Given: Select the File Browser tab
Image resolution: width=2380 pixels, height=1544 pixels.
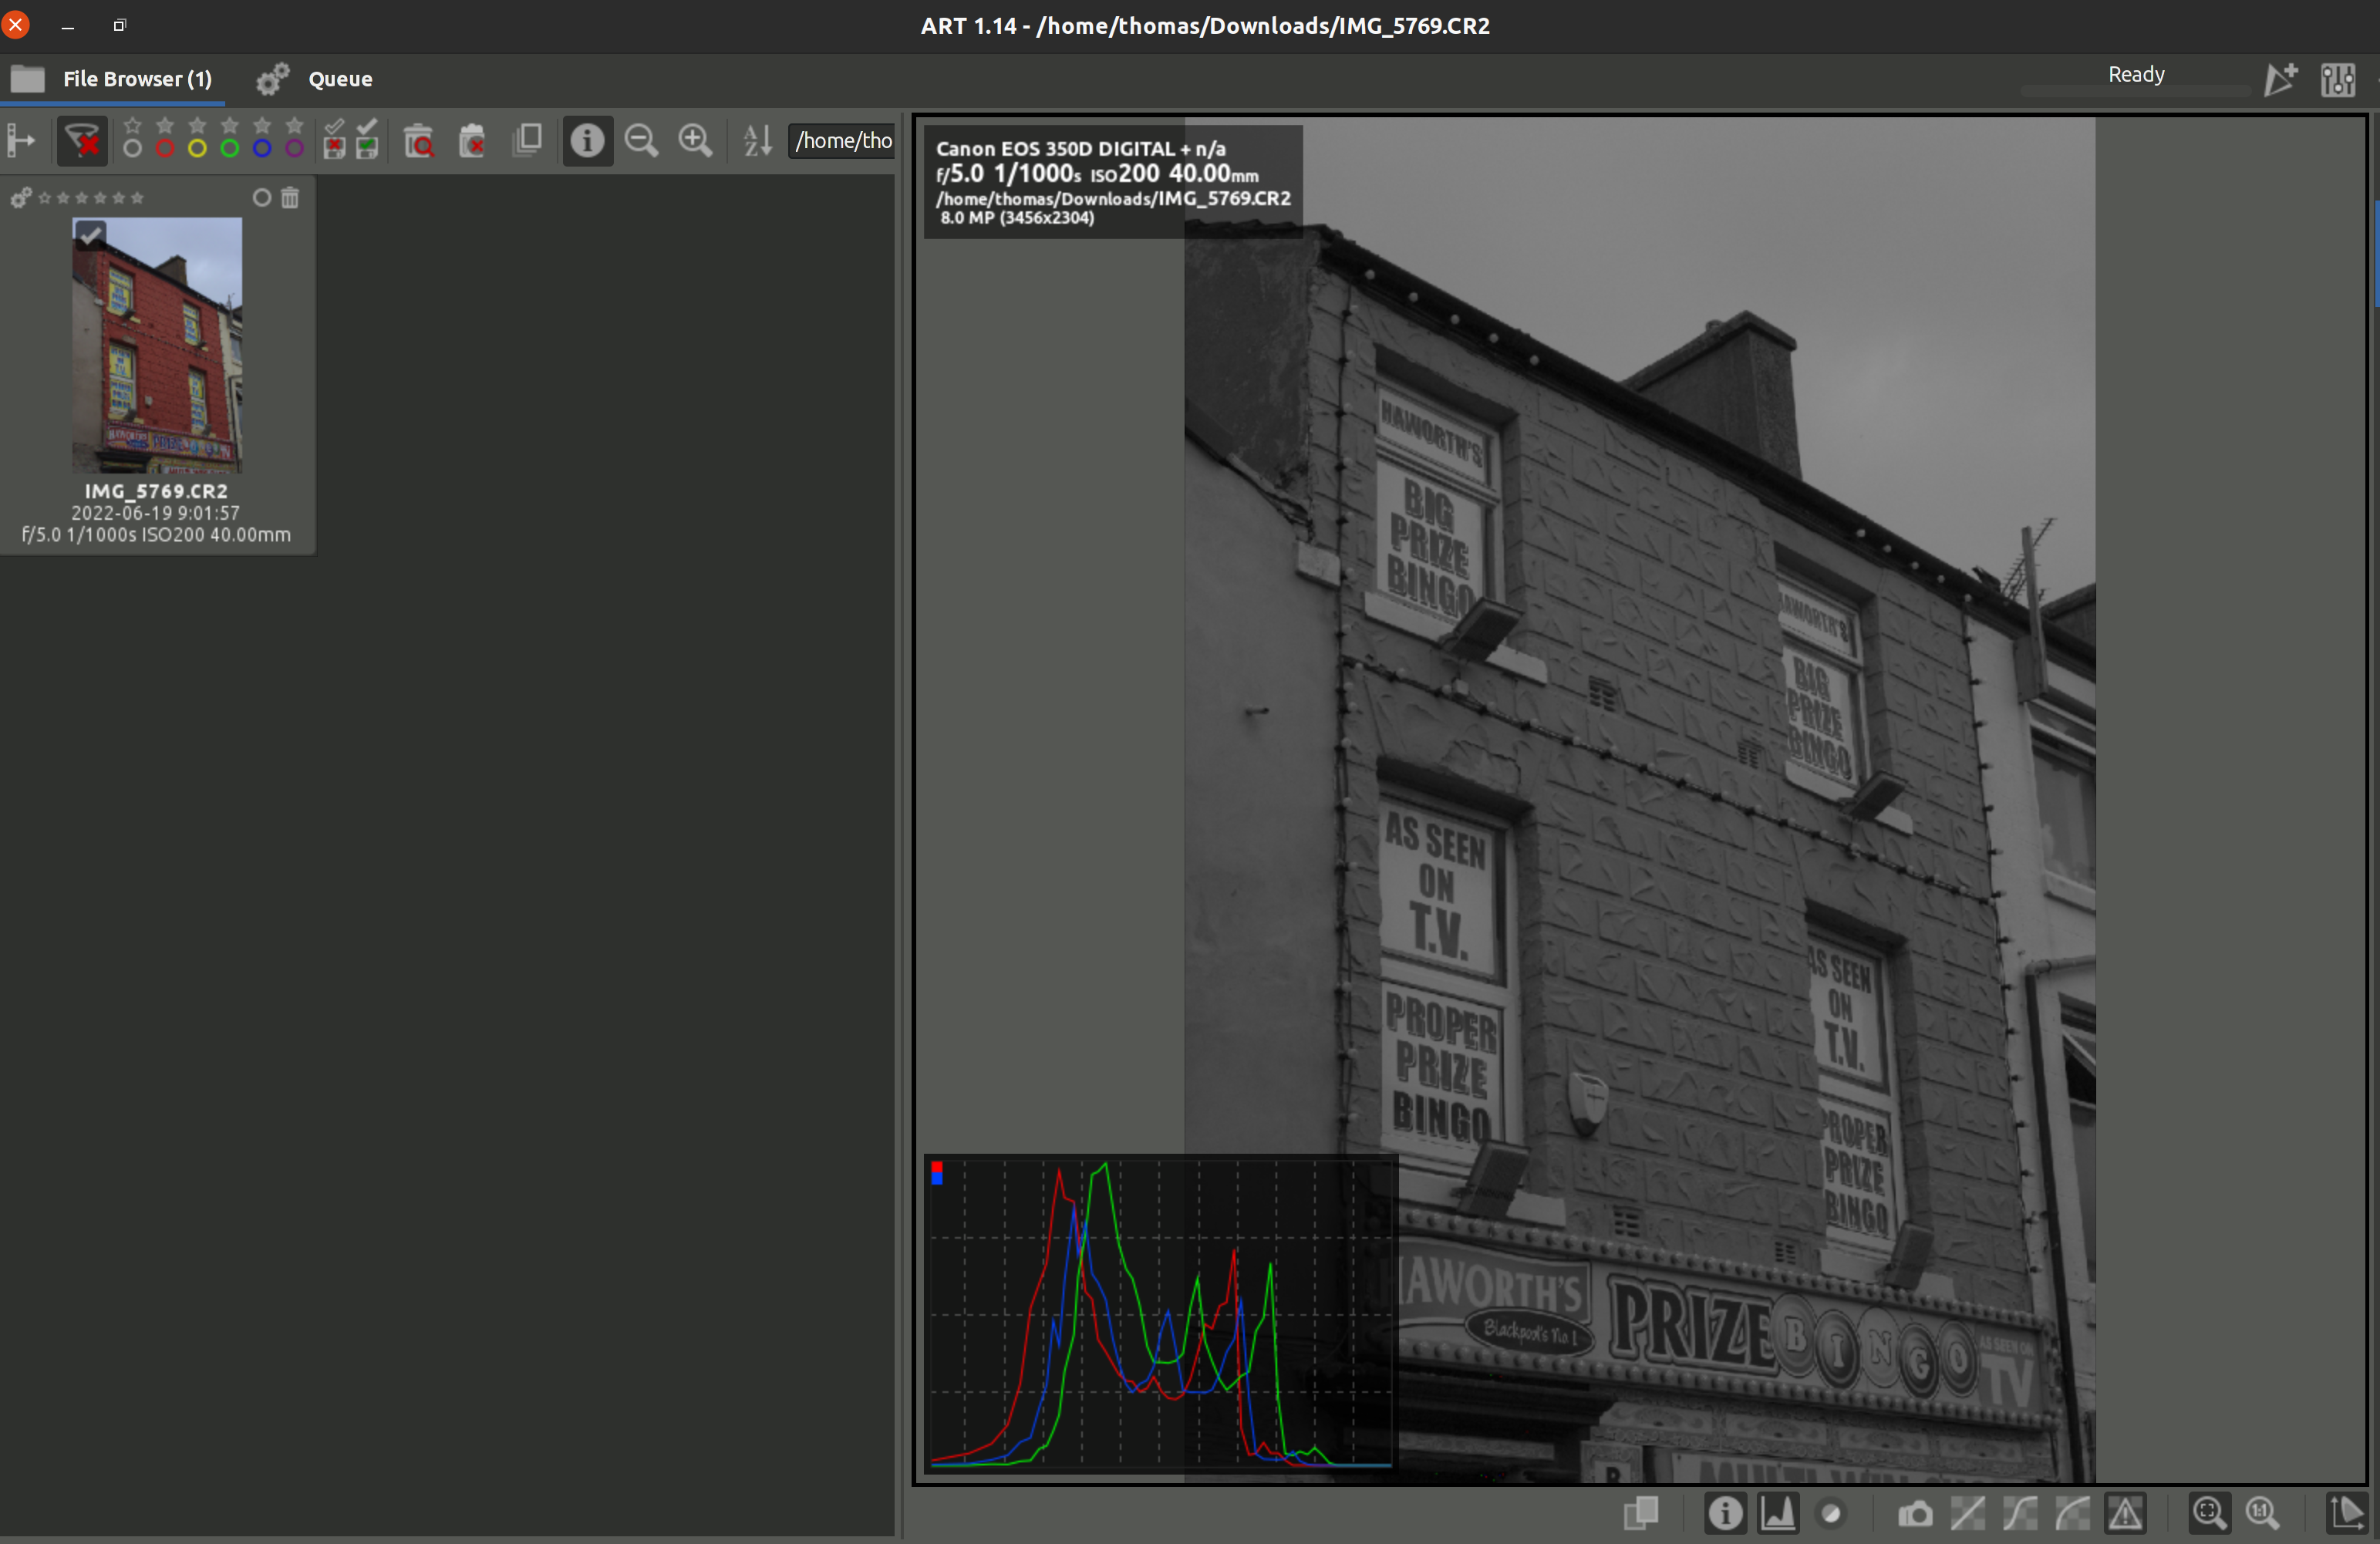Looking at the screenshot, I should pyautogui.click(x=137, y=79).
